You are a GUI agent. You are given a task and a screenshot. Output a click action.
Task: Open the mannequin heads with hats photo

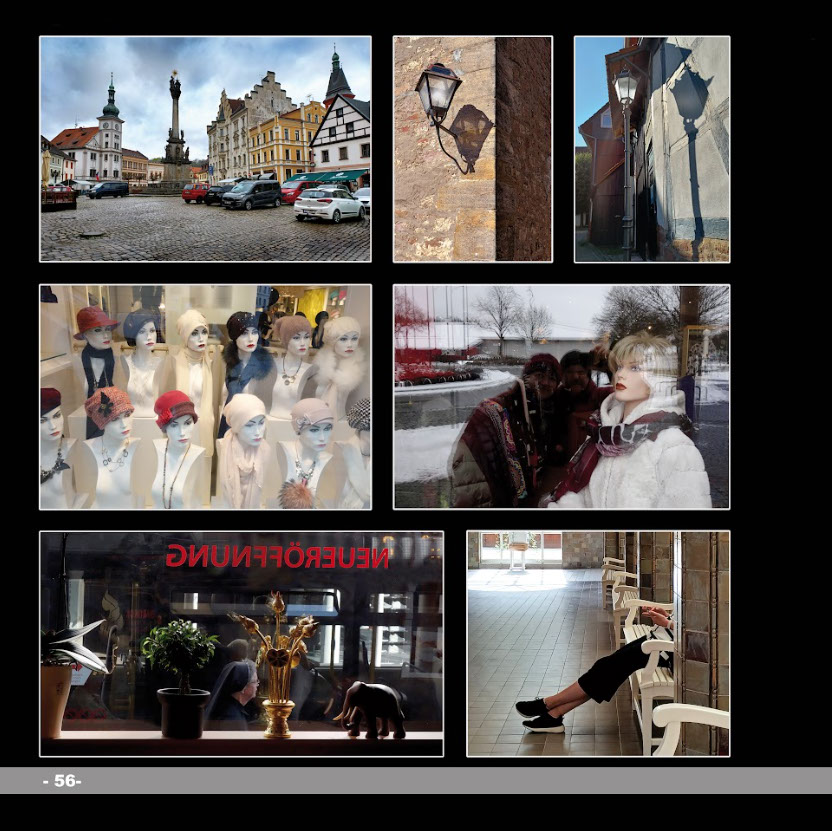pos(205,397)
